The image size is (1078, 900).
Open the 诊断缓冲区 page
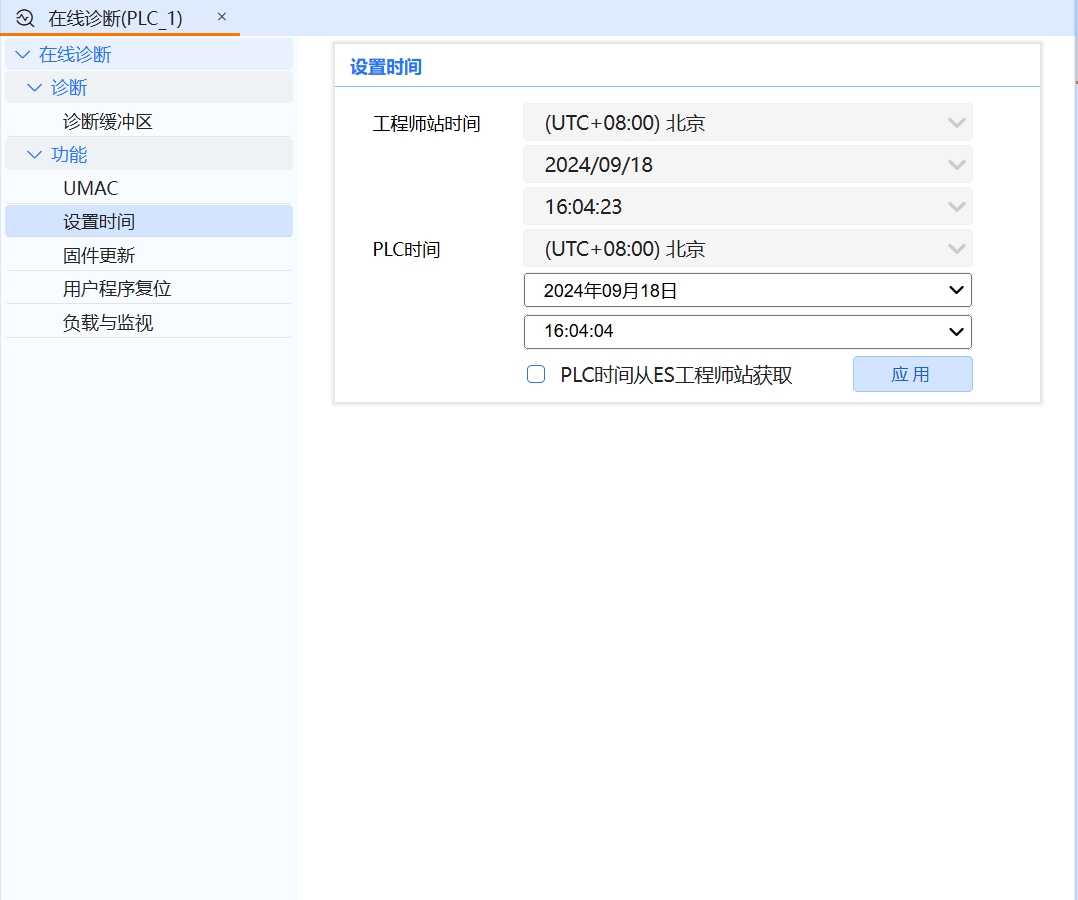point(107,122)
